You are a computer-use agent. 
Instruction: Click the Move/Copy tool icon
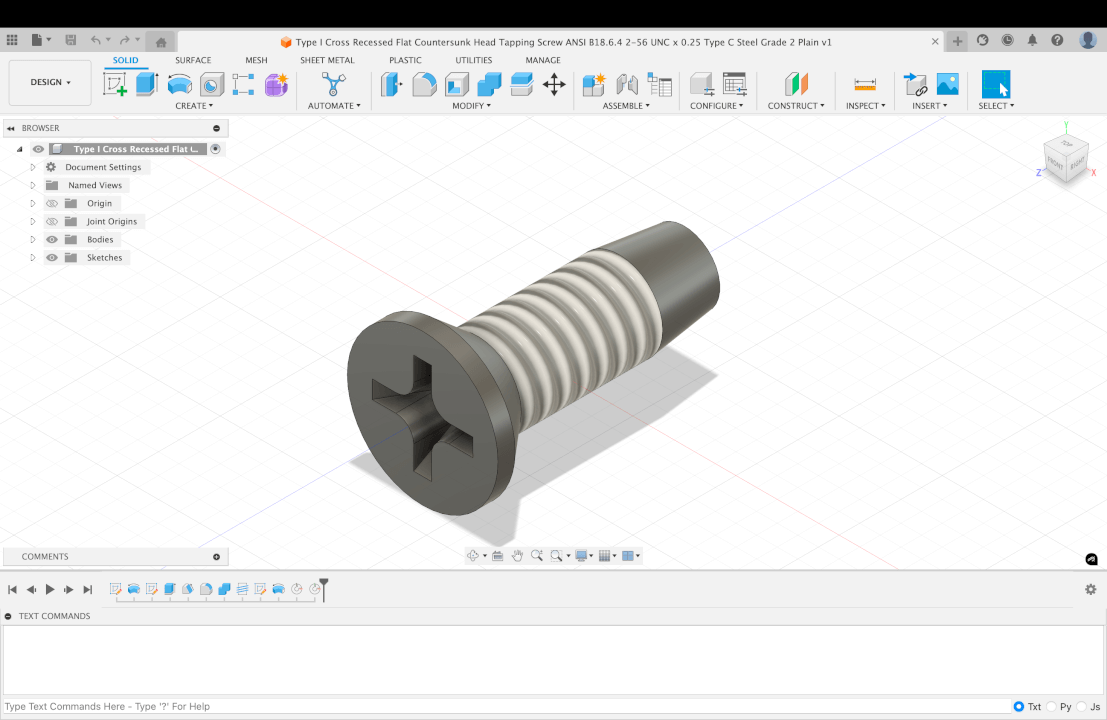pyautogui.click(x=555, y=86)
